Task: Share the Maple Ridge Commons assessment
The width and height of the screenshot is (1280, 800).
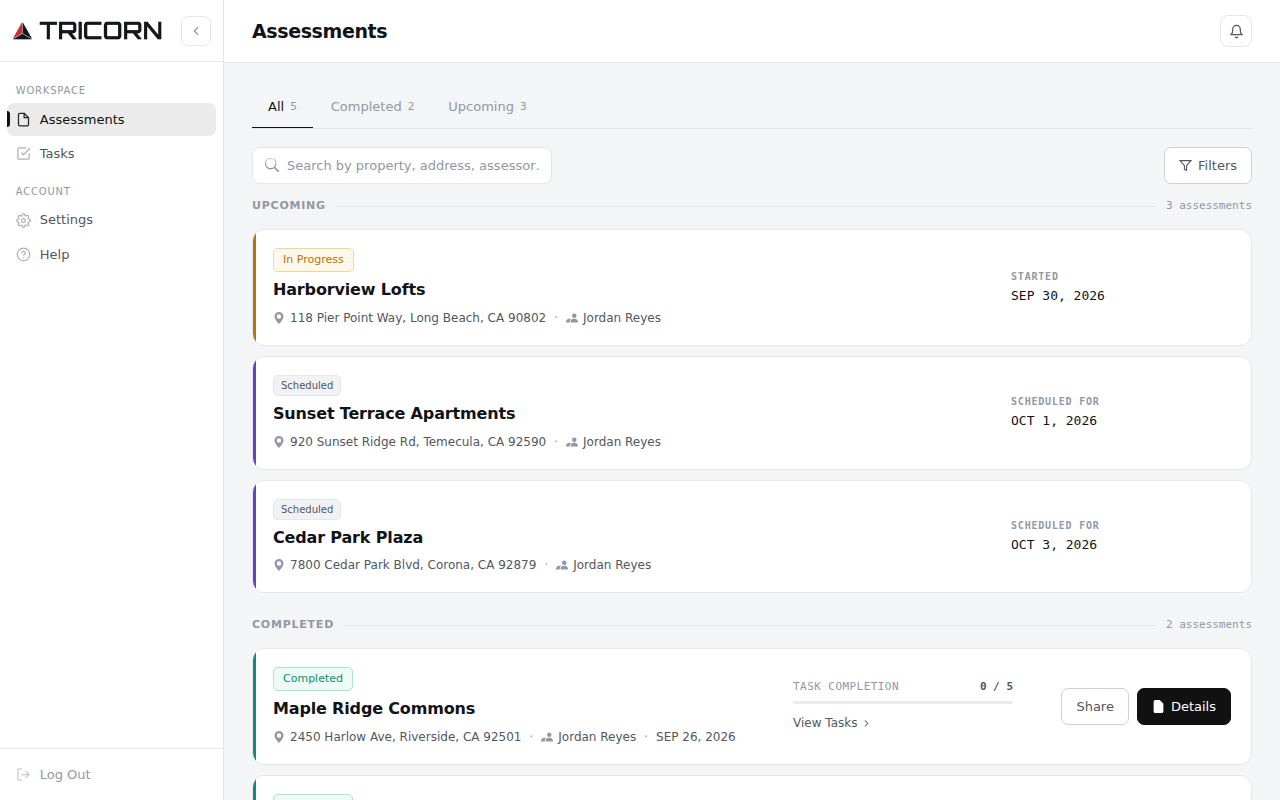Action: [x=1095, y=706]
